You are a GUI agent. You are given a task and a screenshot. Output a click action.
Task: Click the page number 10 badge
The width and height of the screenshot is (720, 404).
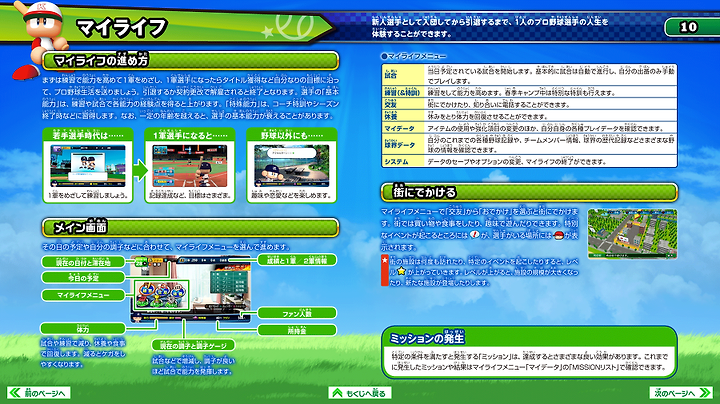click(688, 27)
